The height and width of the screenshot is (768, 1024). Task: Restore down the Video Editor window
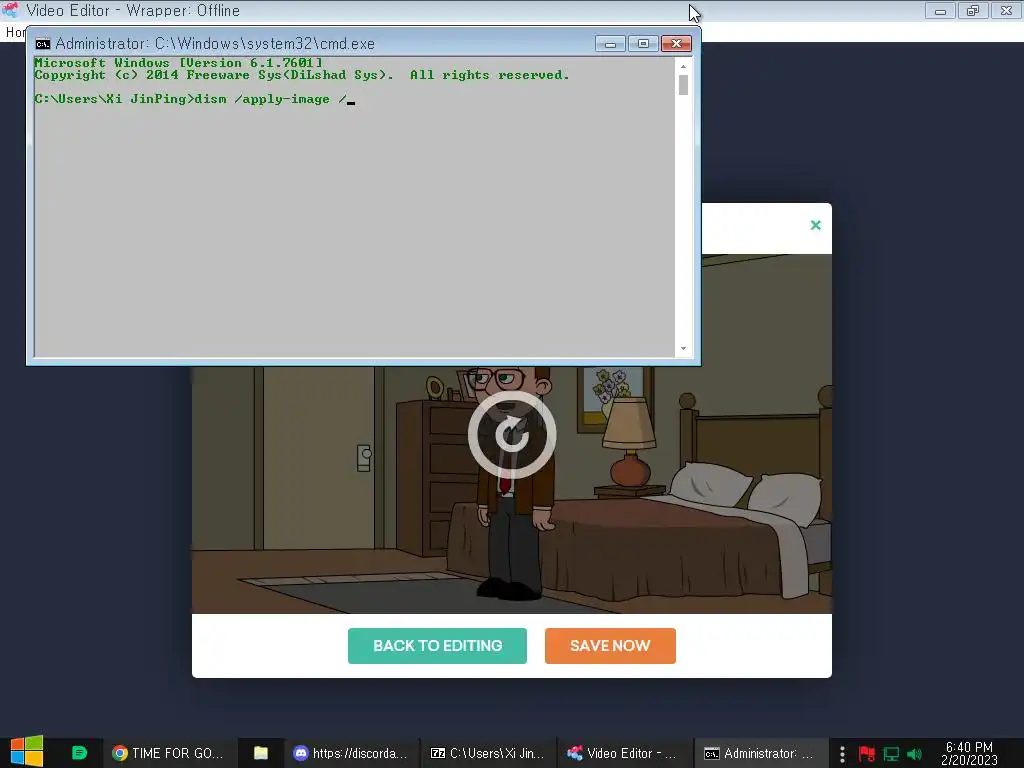(973, 11)
